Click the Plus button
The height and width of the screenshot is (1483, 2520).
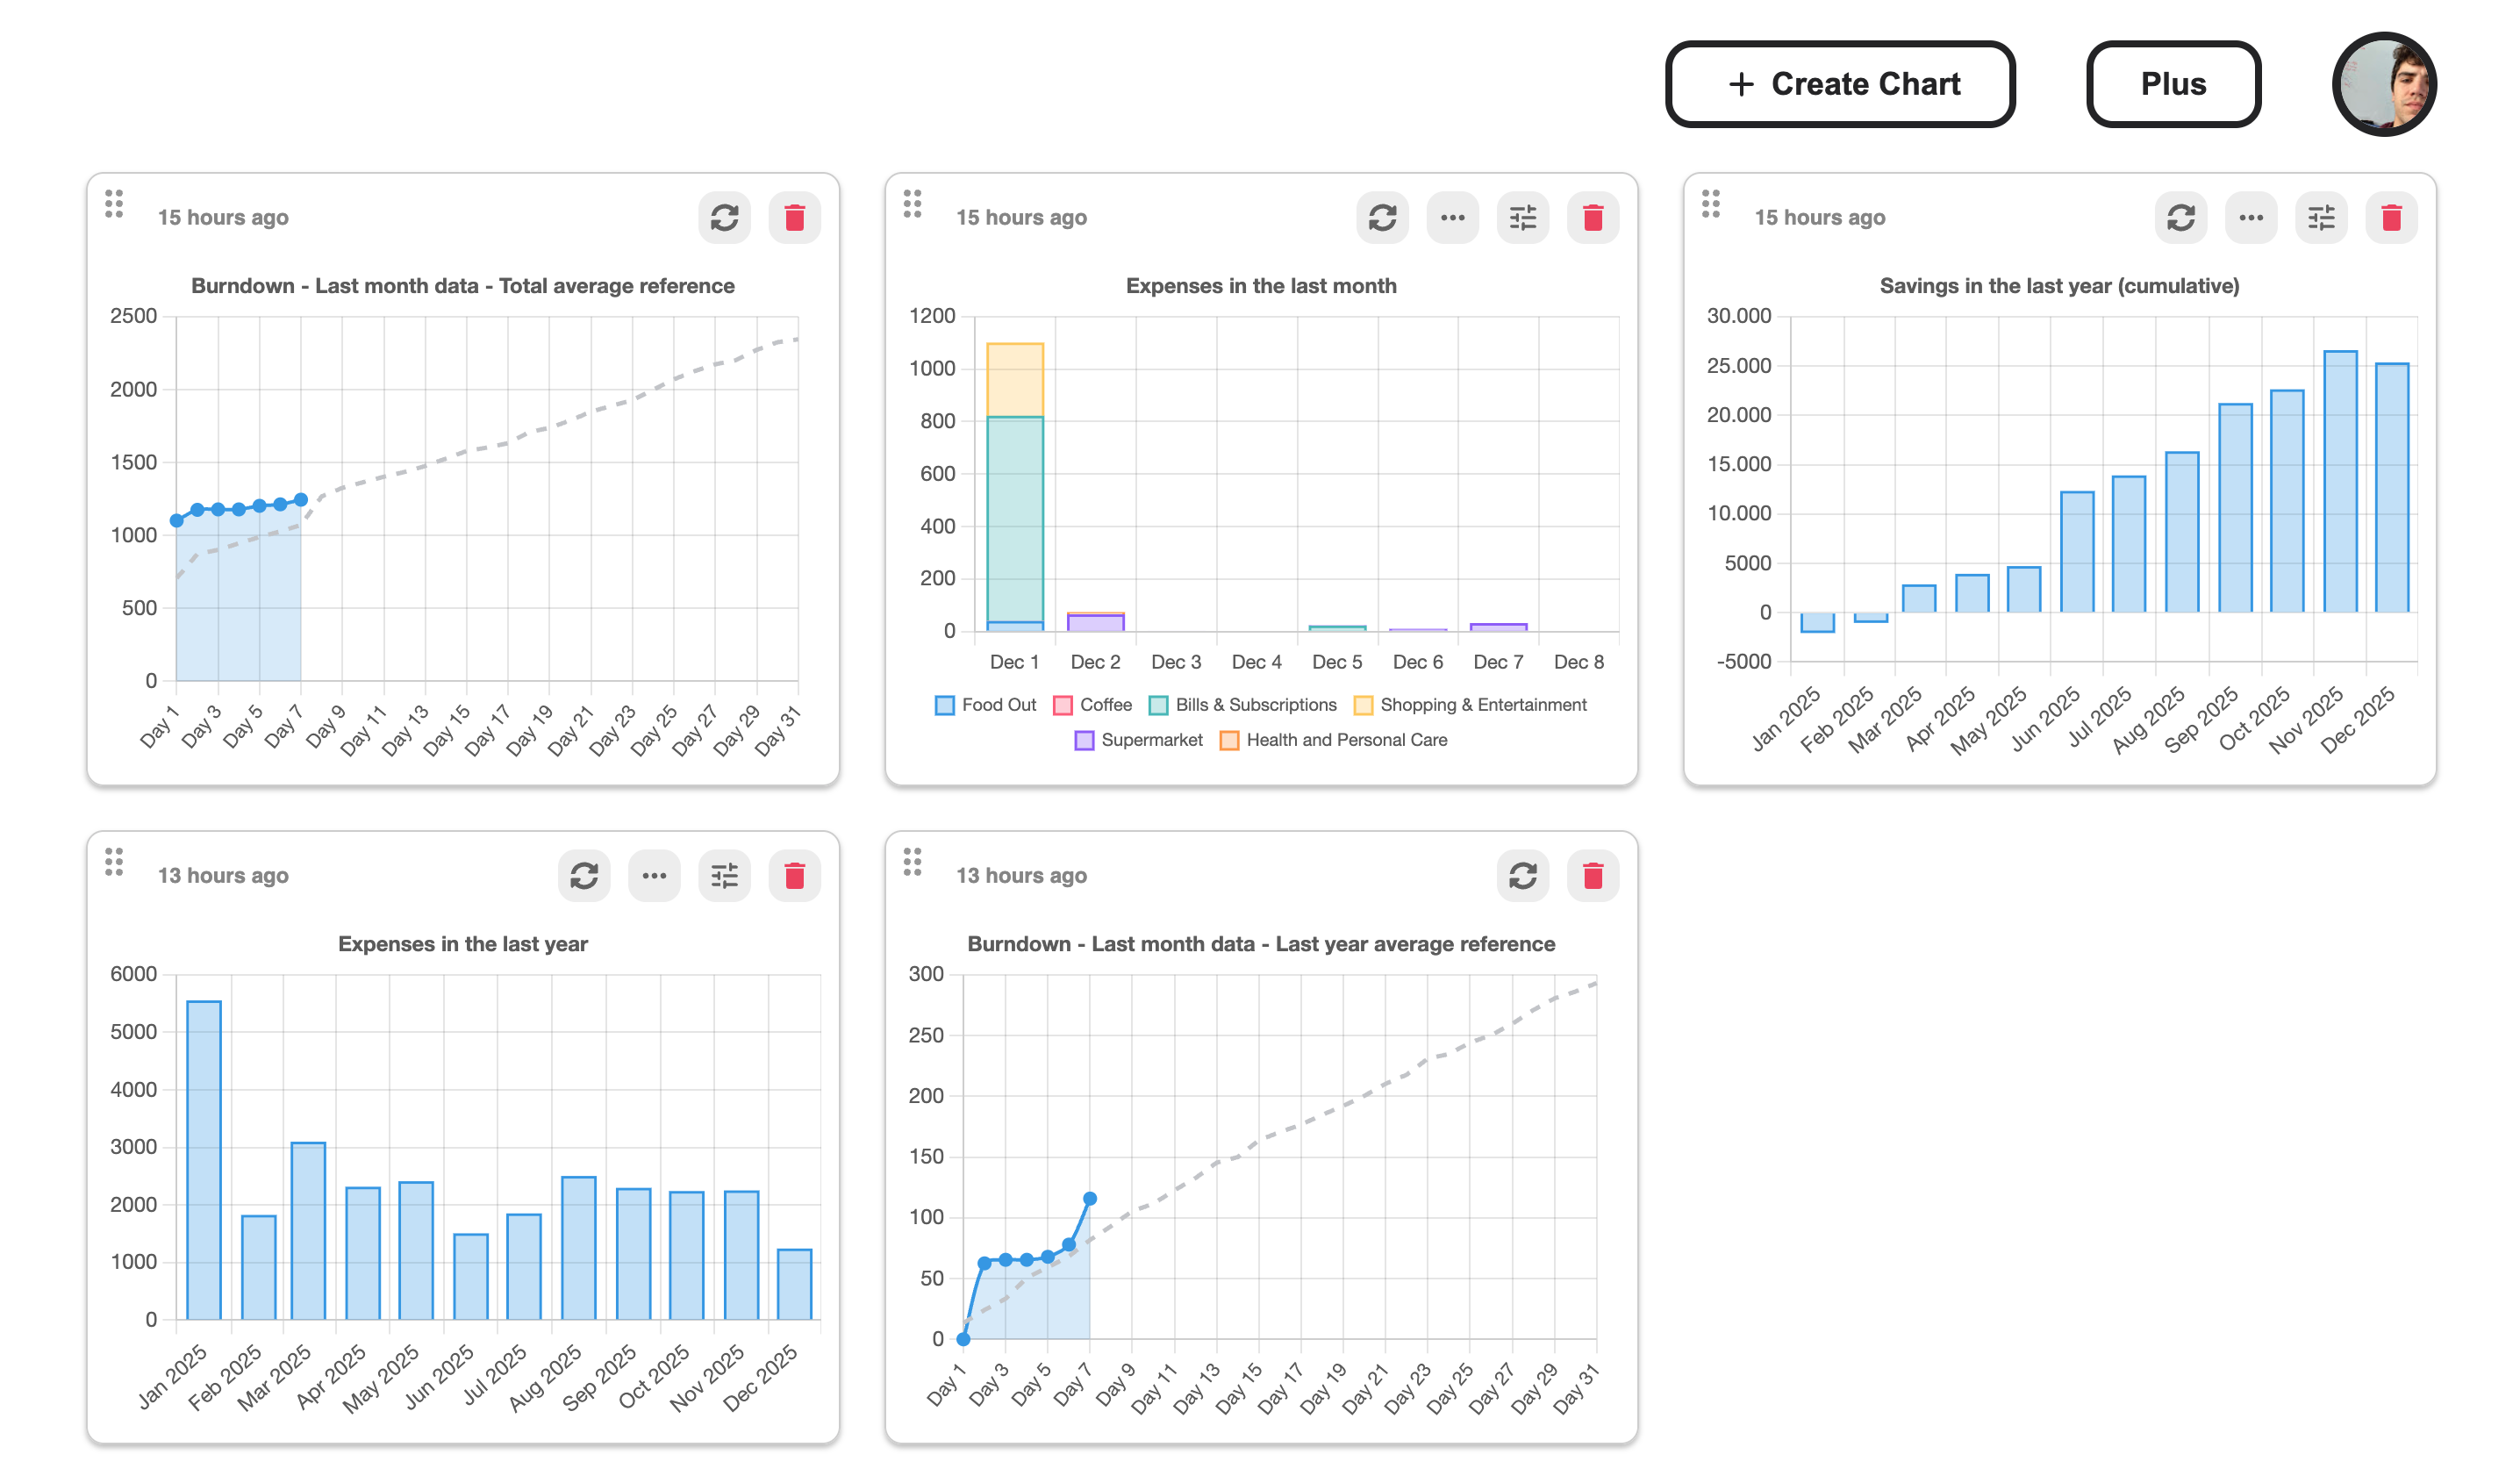2173,84
